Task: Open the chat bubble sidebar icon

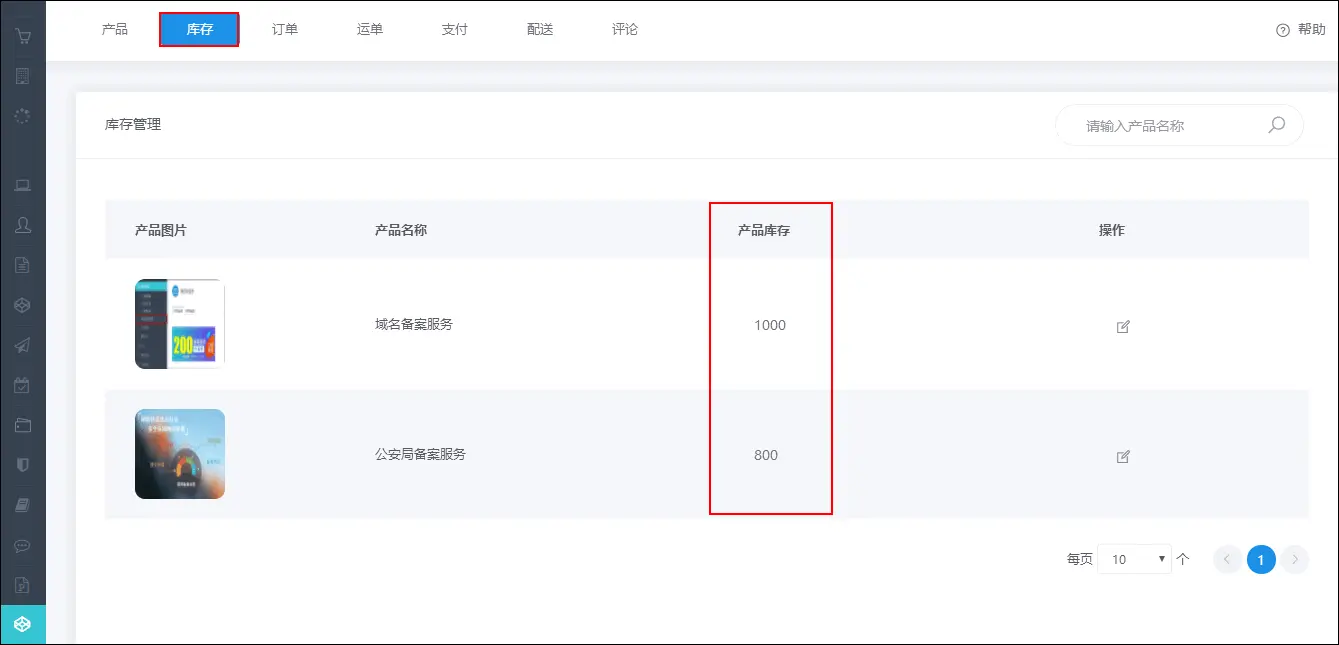Action: pos(22,546)
